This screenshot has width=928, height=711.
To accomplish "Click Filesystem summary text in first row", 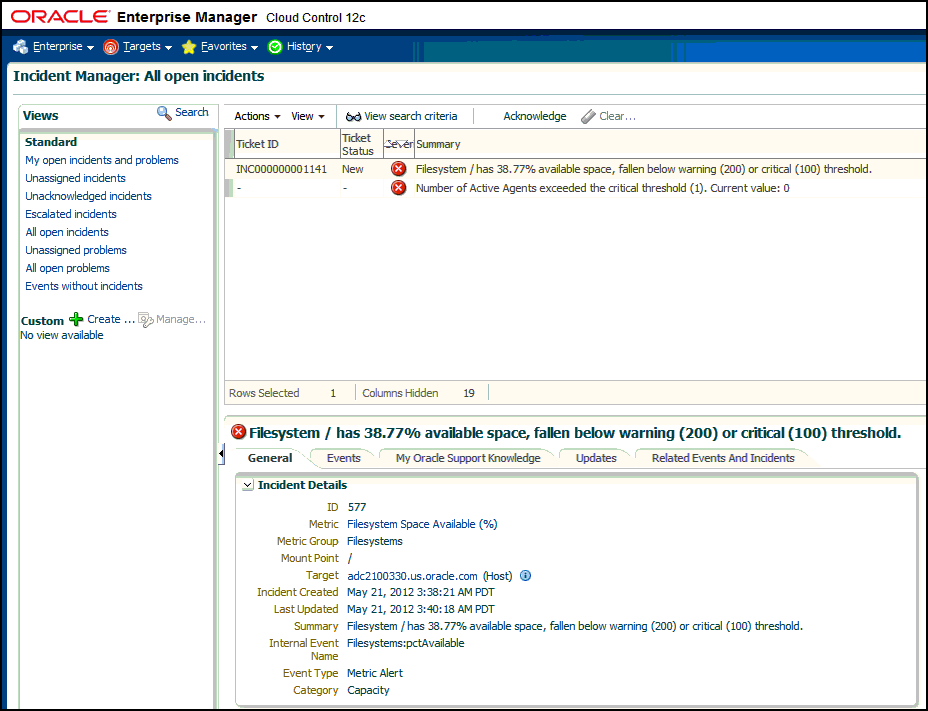I will click(x=644, y=169).
